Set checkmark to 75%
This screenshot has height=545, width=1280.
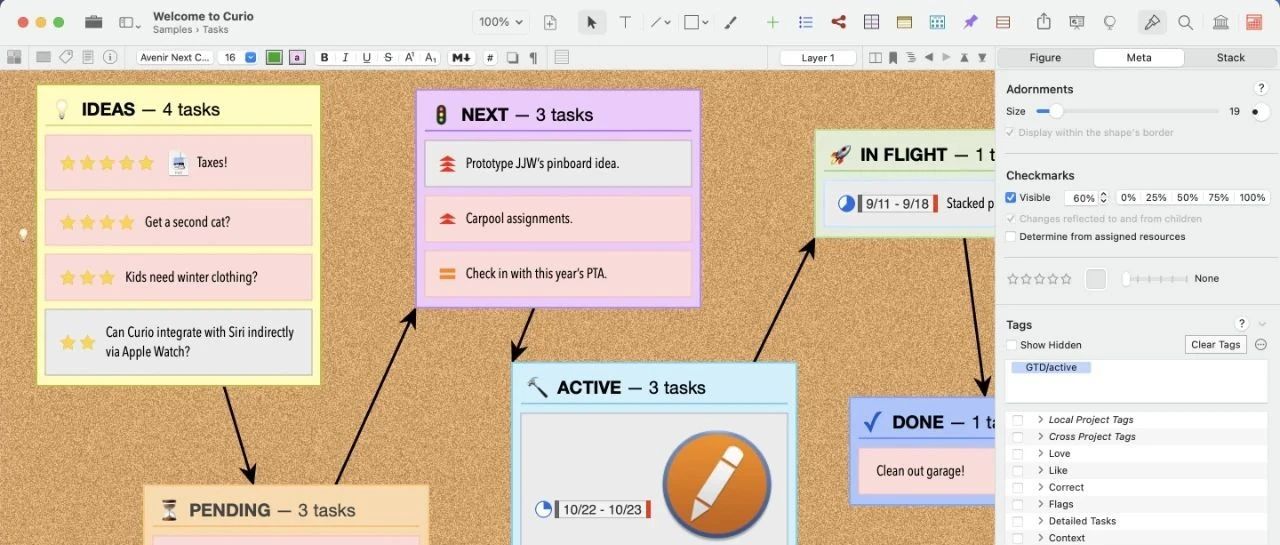tap(1218, 198)
